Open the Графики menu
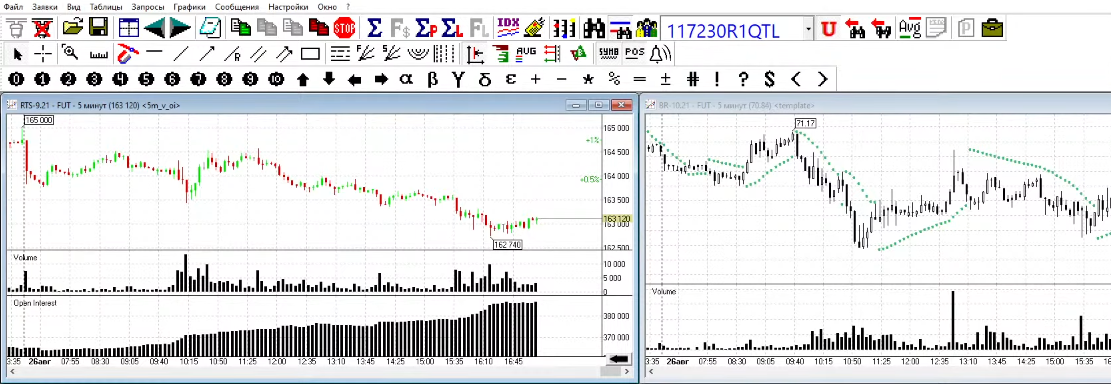The width and height of the screenshot is (1111, 384). [x=189, y=6]
